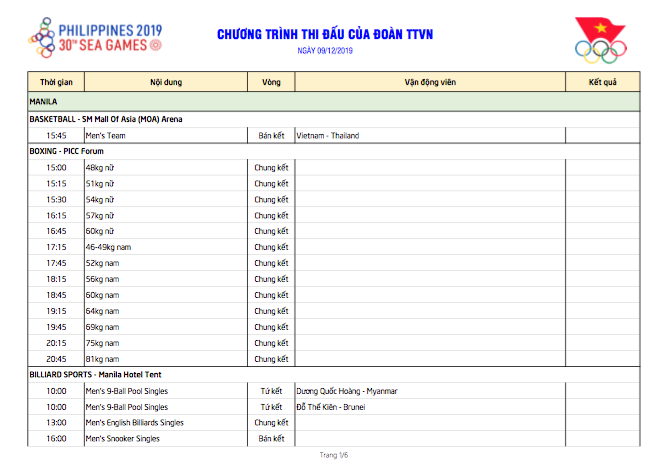This screenshot has height=469, width=665.
Task: Click the 16:15 time cell
Action: click(x=56, y=215)
